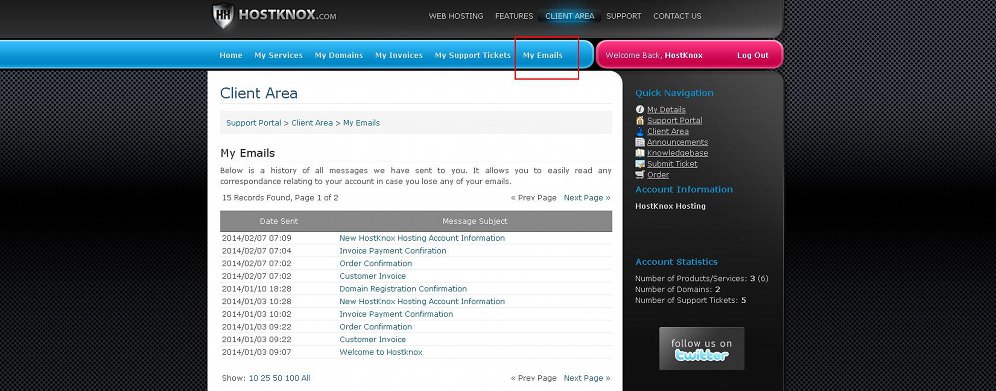Open the 2014/01/03 10:28 Hosting Account Information email
The width and height of the screenshot is (996, 391).
tap(422, 302)
